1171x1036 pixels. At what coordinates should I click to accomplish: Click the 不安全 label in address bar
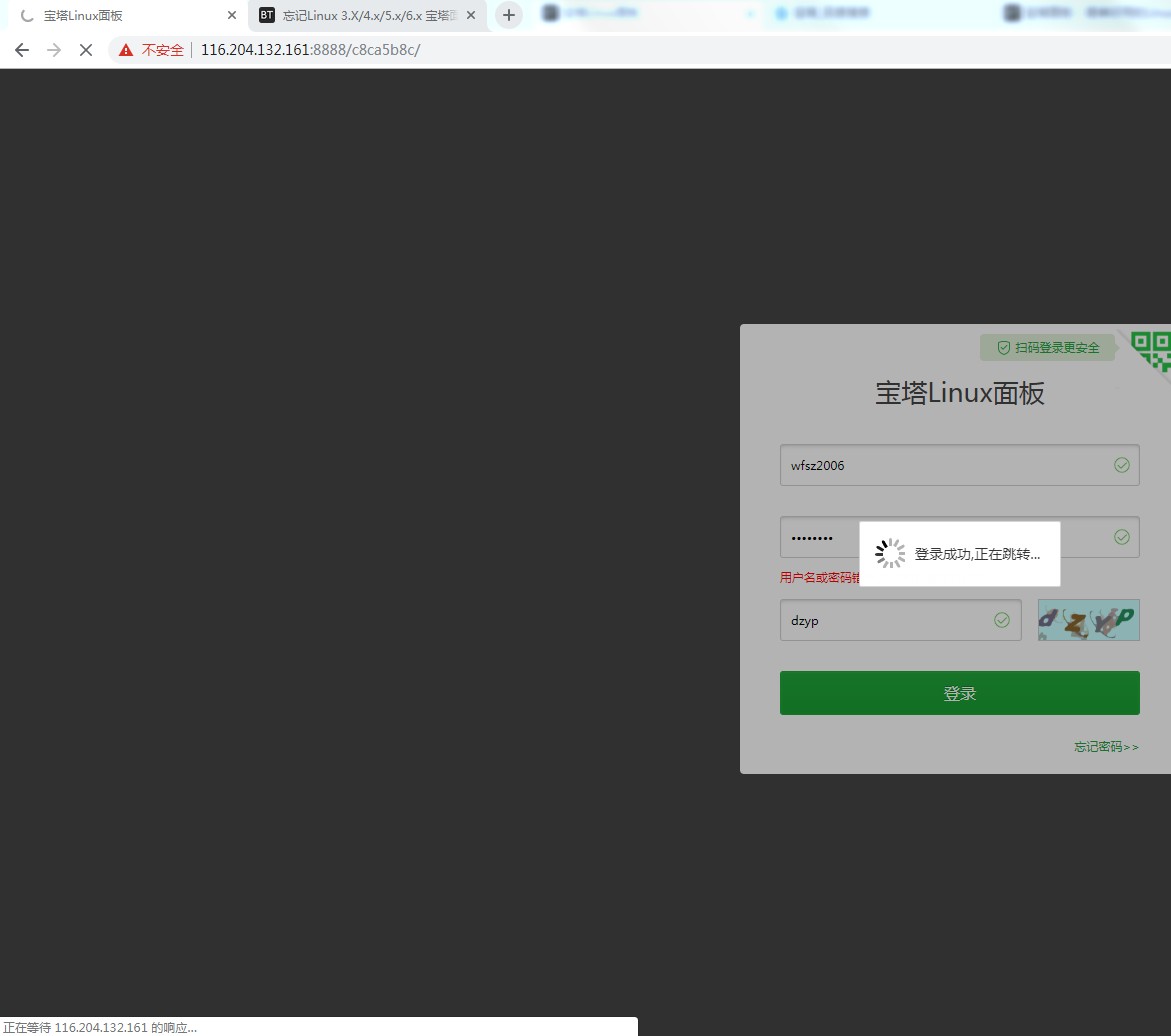point(163,50)
